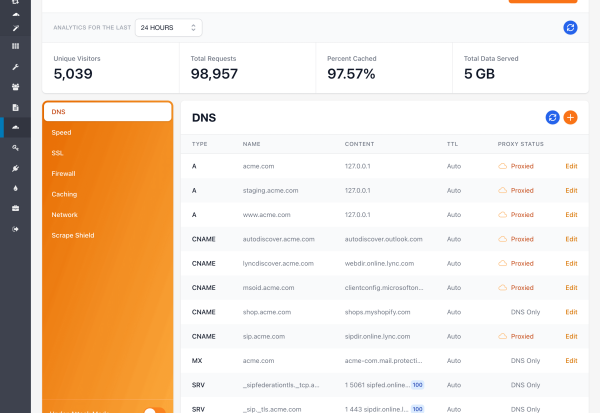Click content shops.myshopify.com
Image resolution: width=600 pixels, height=413 pixels.
click(x=377, y=312)
